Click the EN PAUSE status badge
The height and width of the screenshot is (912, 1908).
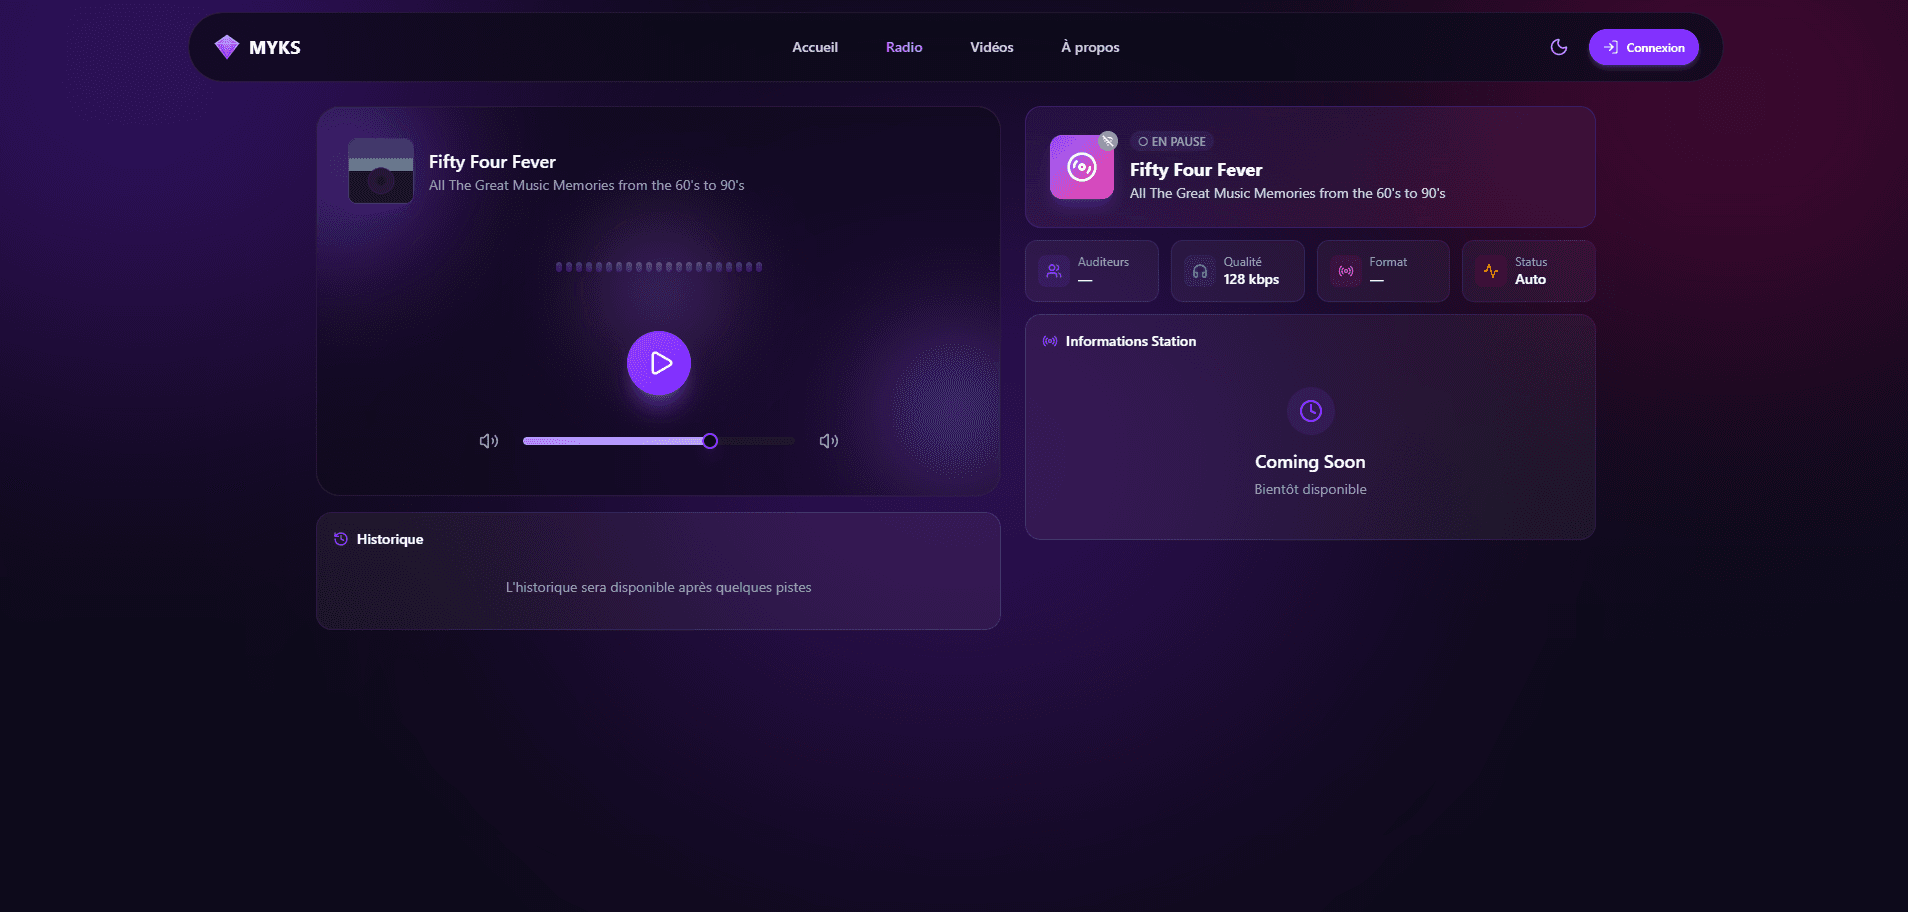point(1172,142)
